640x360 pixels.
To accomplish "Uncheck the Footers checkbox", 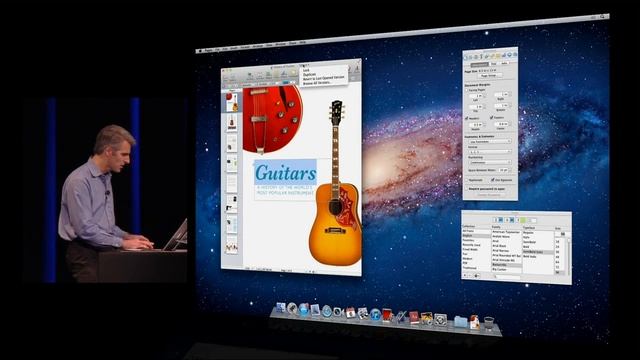I will [x=491, y=118].
